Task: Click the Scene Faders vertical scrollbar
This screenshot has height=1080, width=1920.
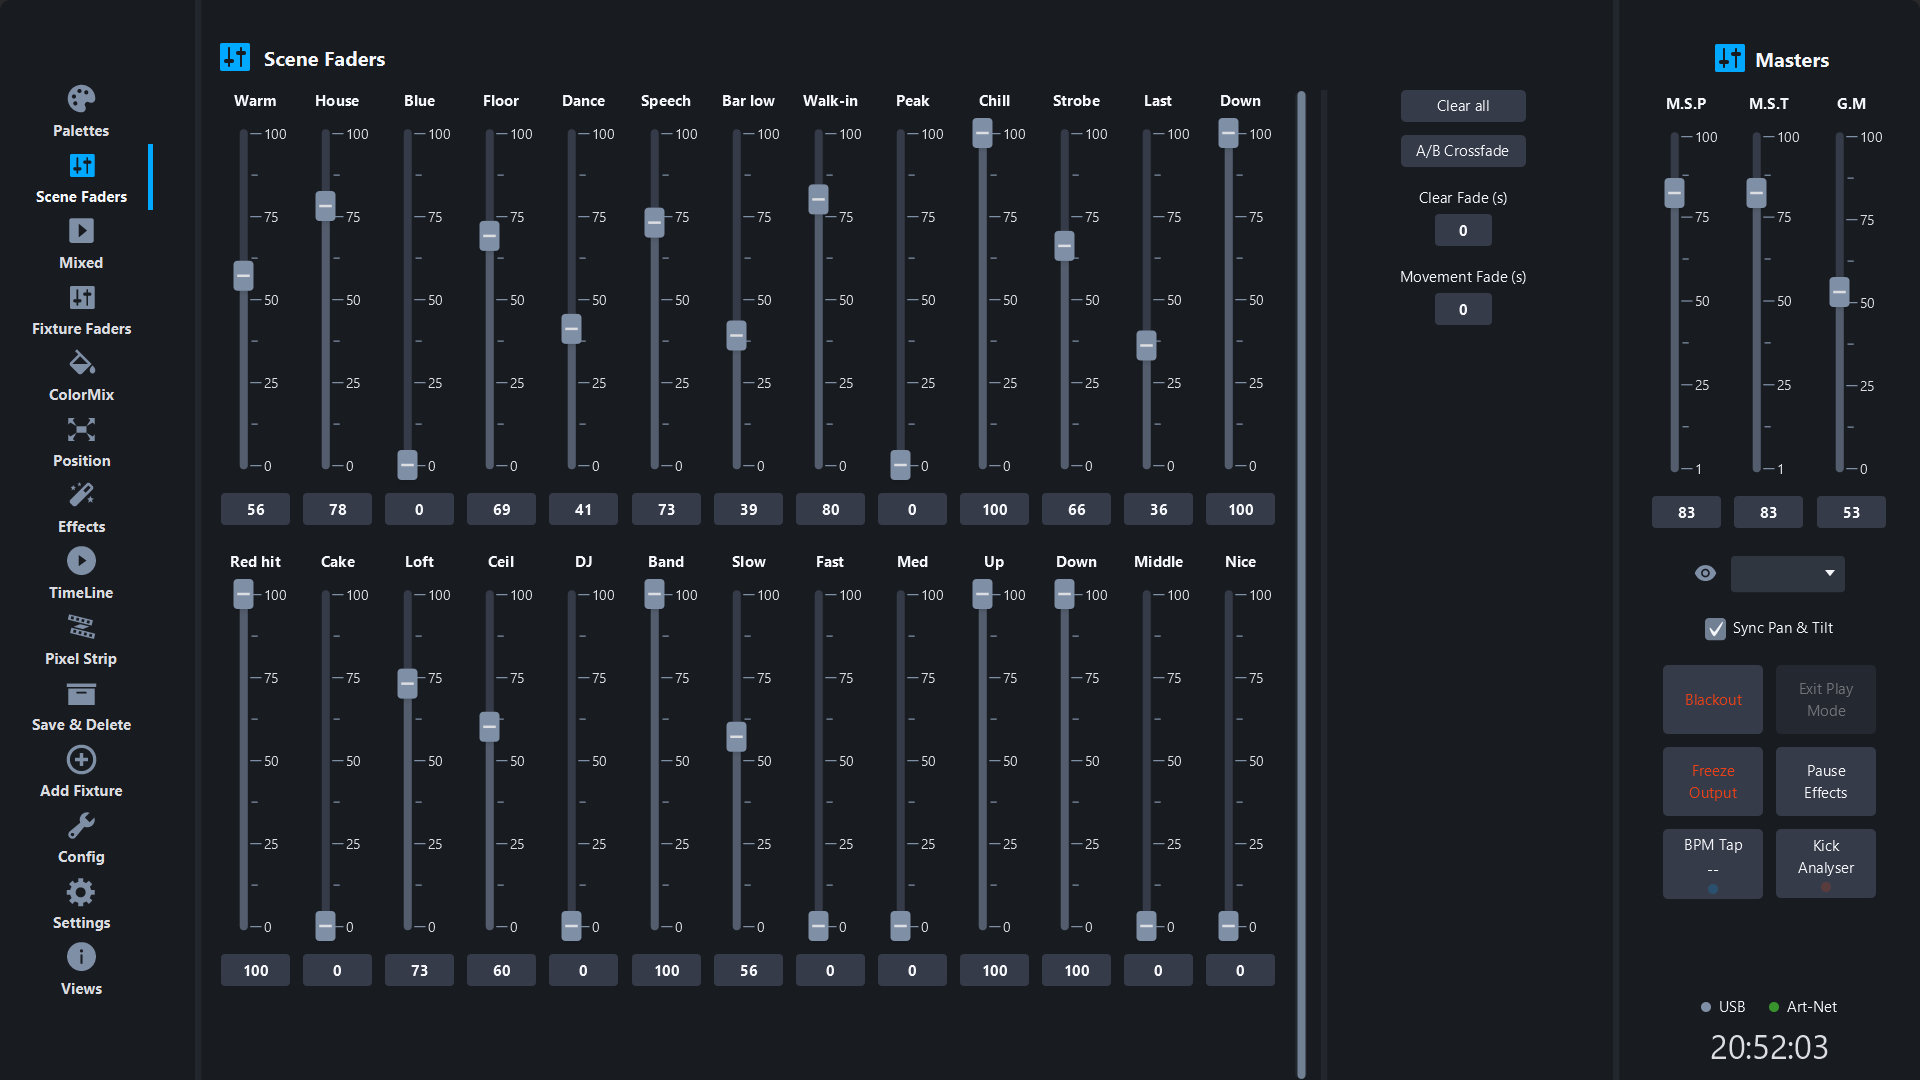Action: tap(1301, 585)
